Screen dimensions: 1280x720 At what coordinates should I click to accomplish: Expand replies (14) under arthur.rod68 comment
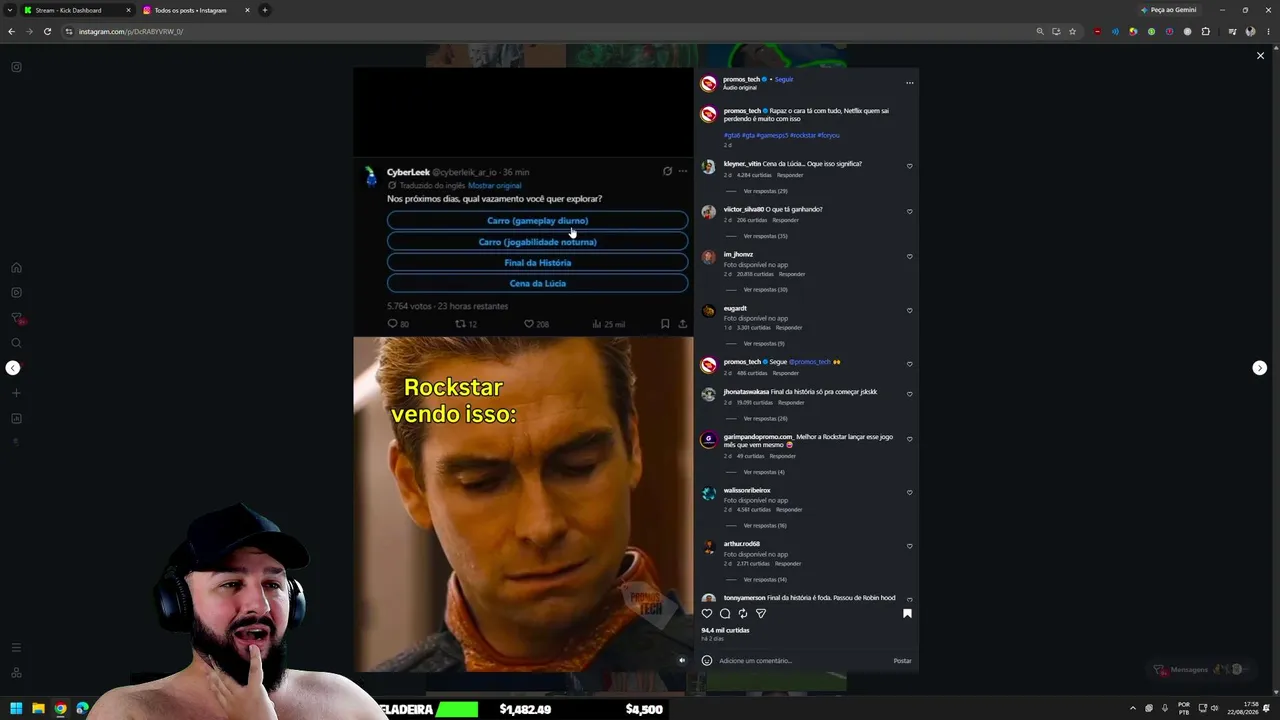(x=765, y=580)
